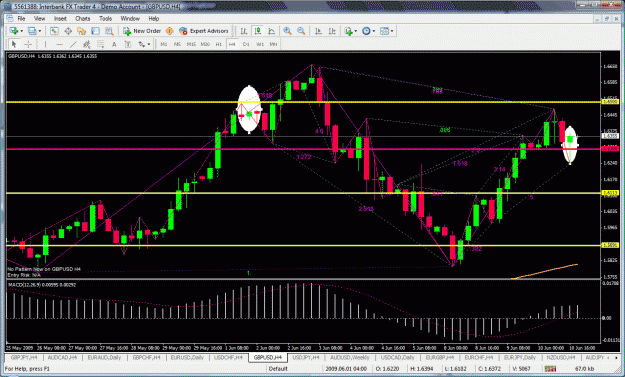Switch to the AUDCAD,H4 chart tab
The height and width of the screenshot is (377, 625).
click(62, 357)
